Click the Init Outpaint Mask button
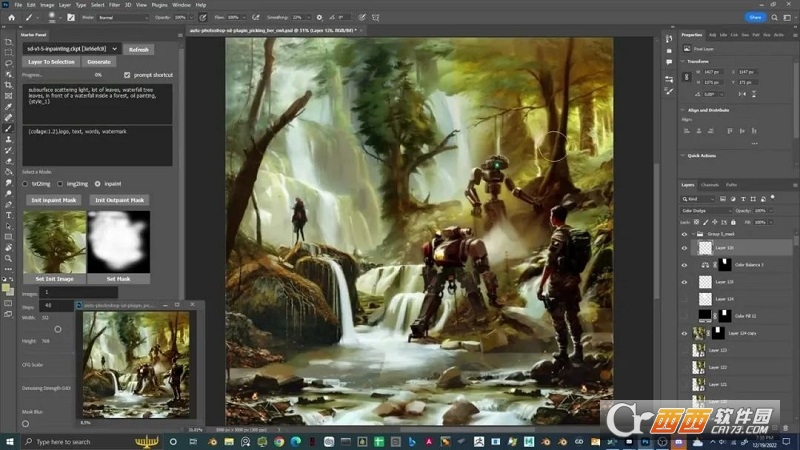This screenshot has width=800, height=450. coord(119,200)
